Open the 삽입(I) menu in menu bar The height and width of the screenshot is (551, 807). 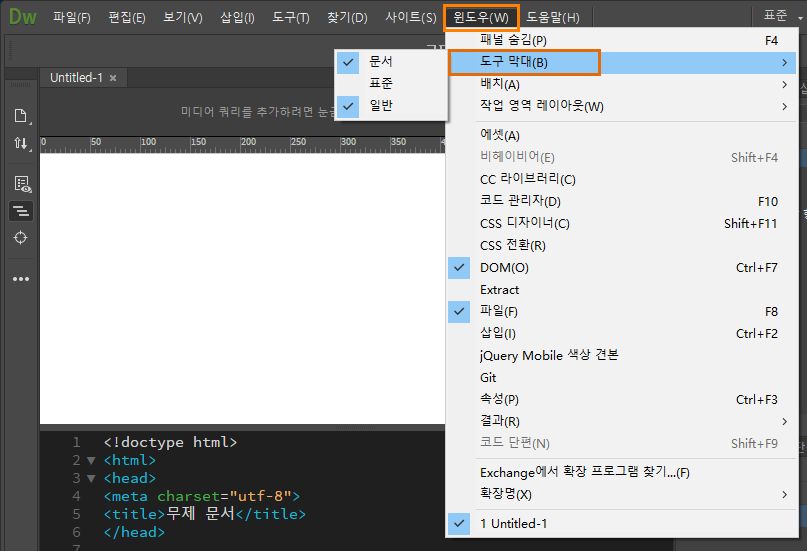coord(237,17)
